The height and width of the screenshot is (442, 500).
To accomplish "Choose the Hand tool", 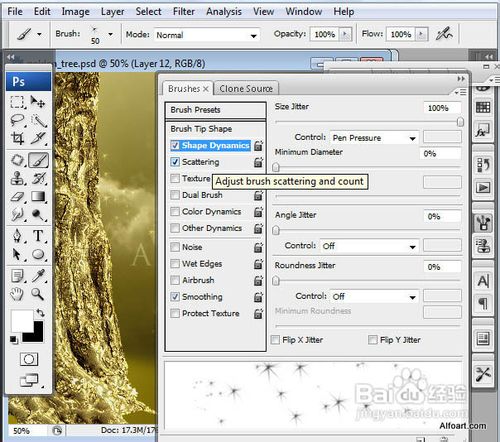I will coord(17,294).
